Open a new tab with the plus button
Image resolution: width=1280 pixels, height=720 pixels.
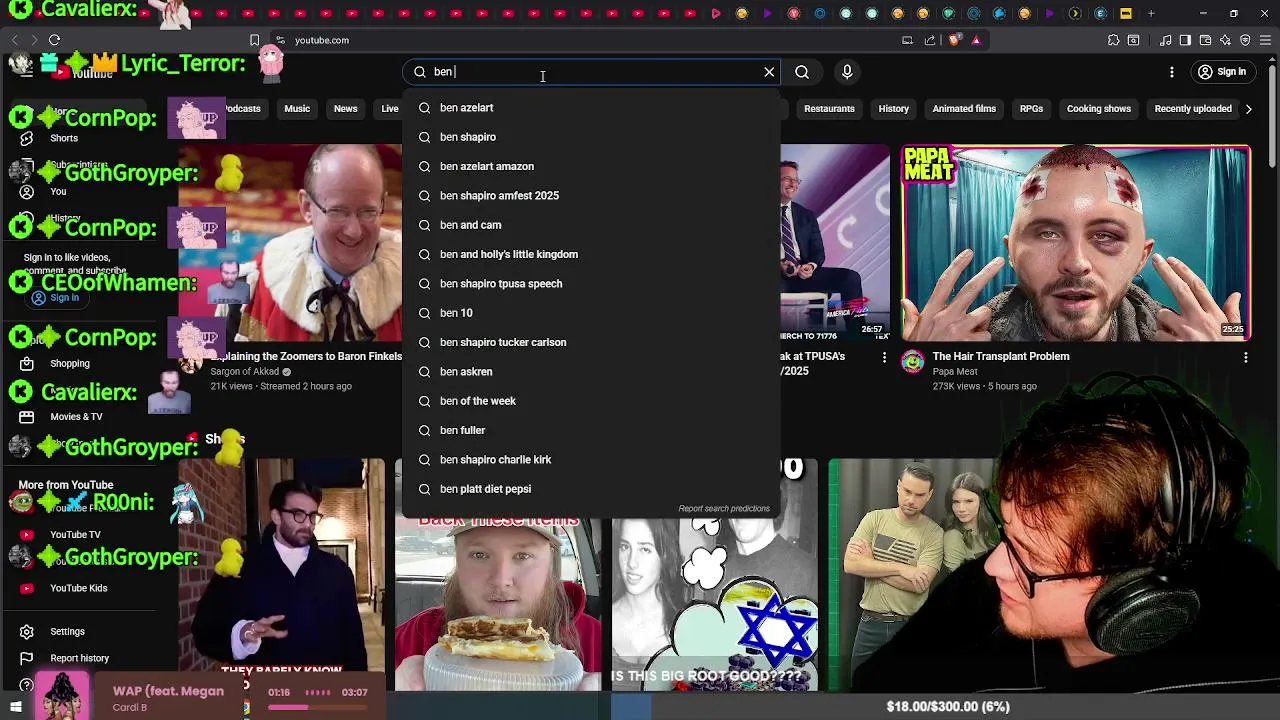click(x=1151, y=14)
